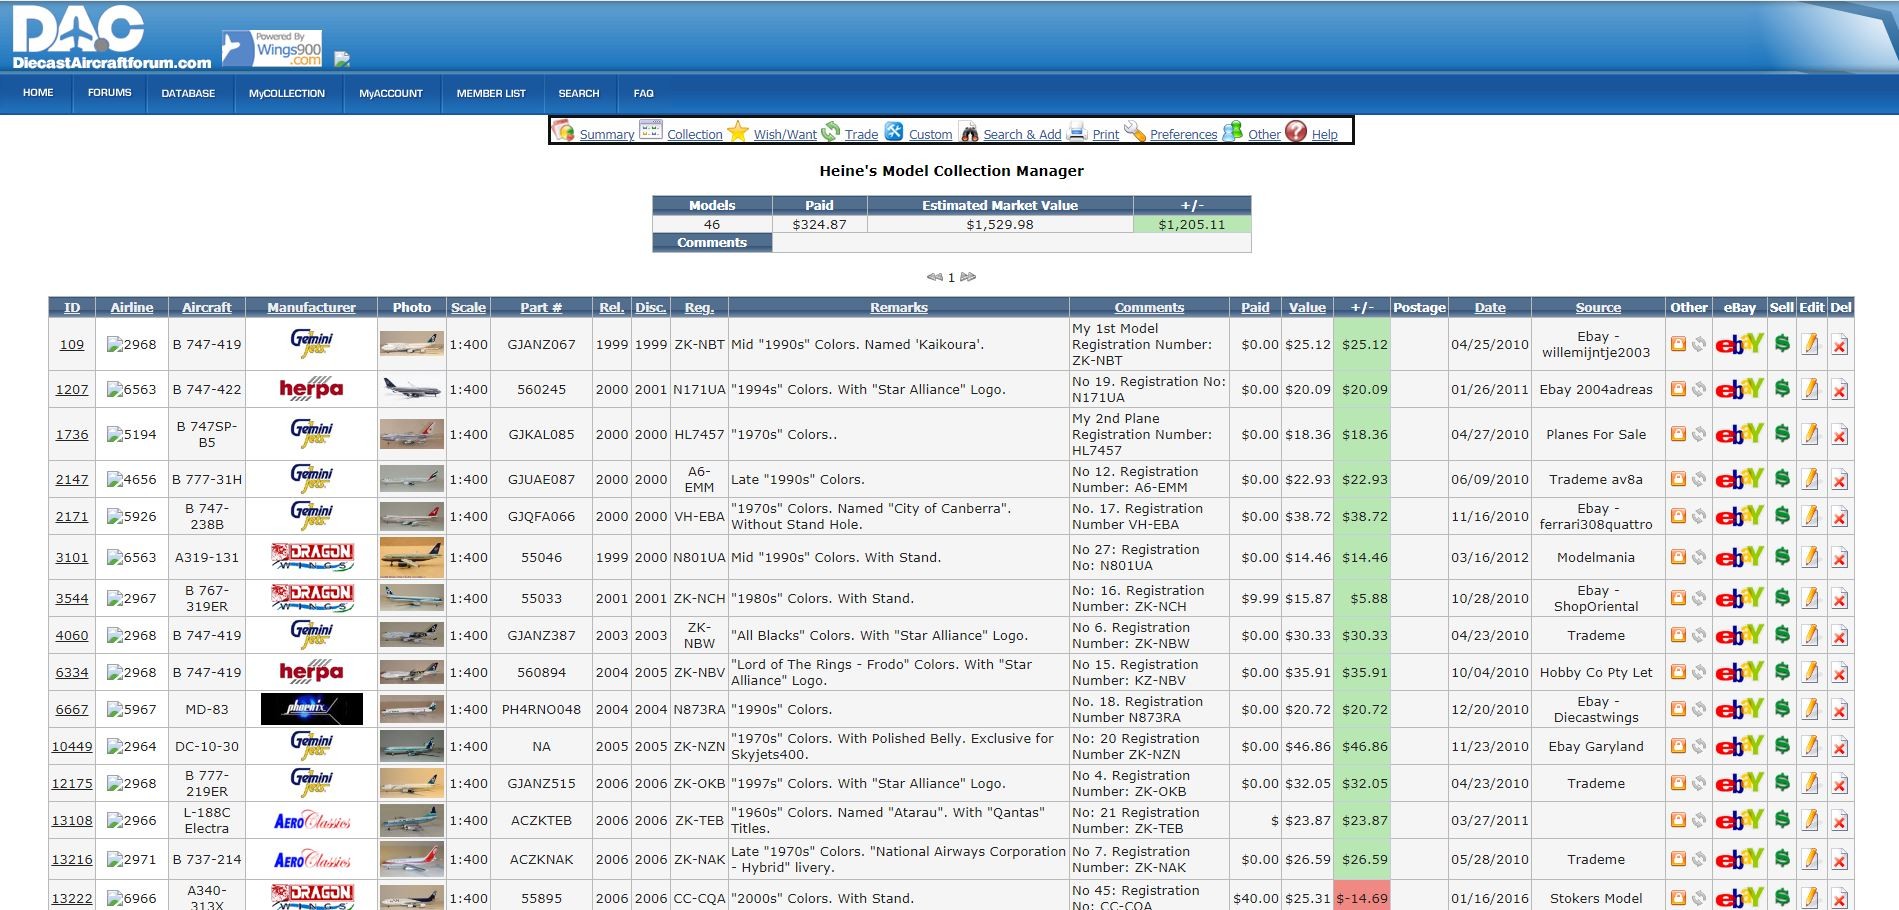This screenshot has width=1899, height=910.
Task: Click the green Trade arrows icon in the toolbar
Action: coord(831,131)
